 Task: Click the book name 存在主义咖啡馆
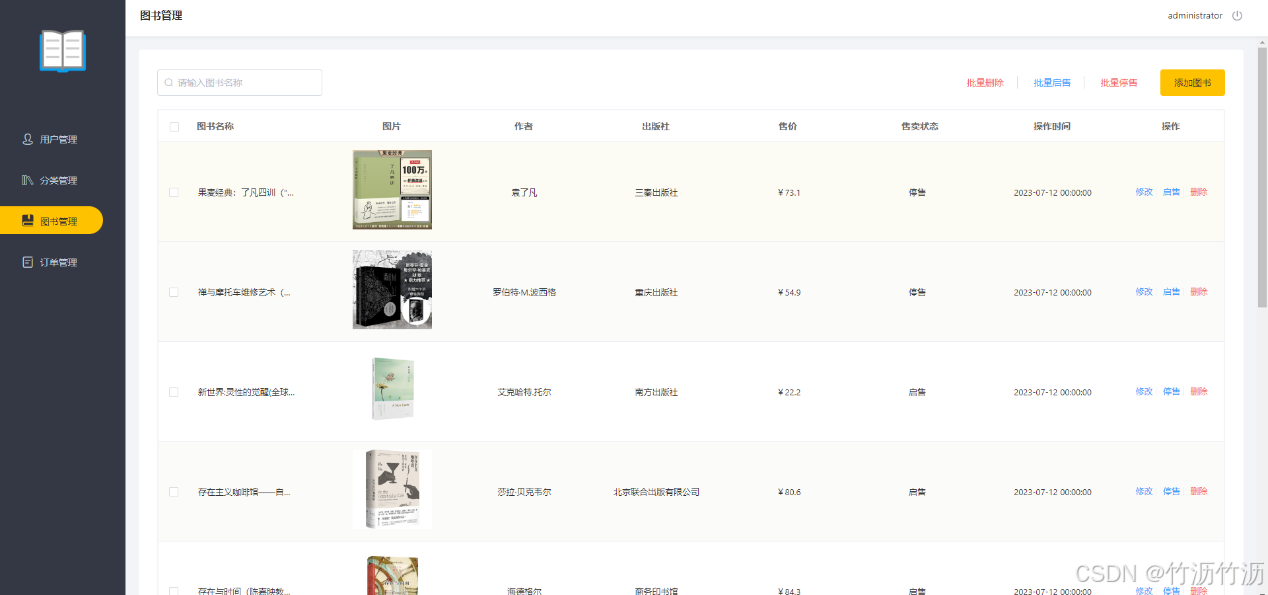(244, 492)
